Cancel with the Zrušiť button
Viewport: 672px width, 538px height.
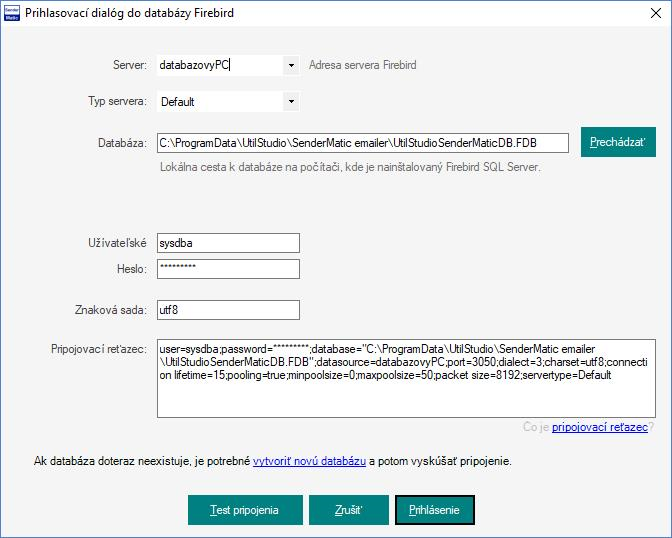click(349, 510)
